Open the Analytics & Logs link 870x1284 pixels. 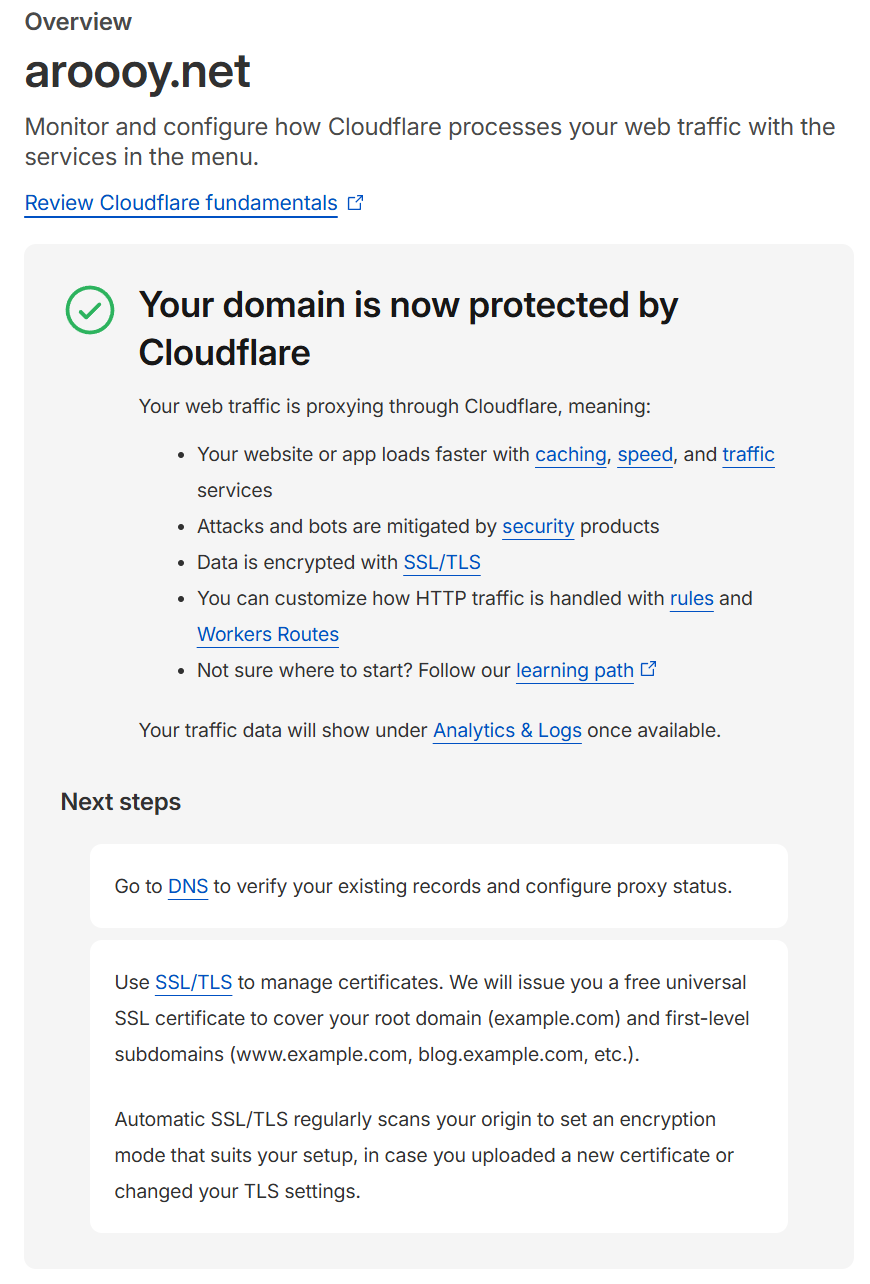click(507, 730)
